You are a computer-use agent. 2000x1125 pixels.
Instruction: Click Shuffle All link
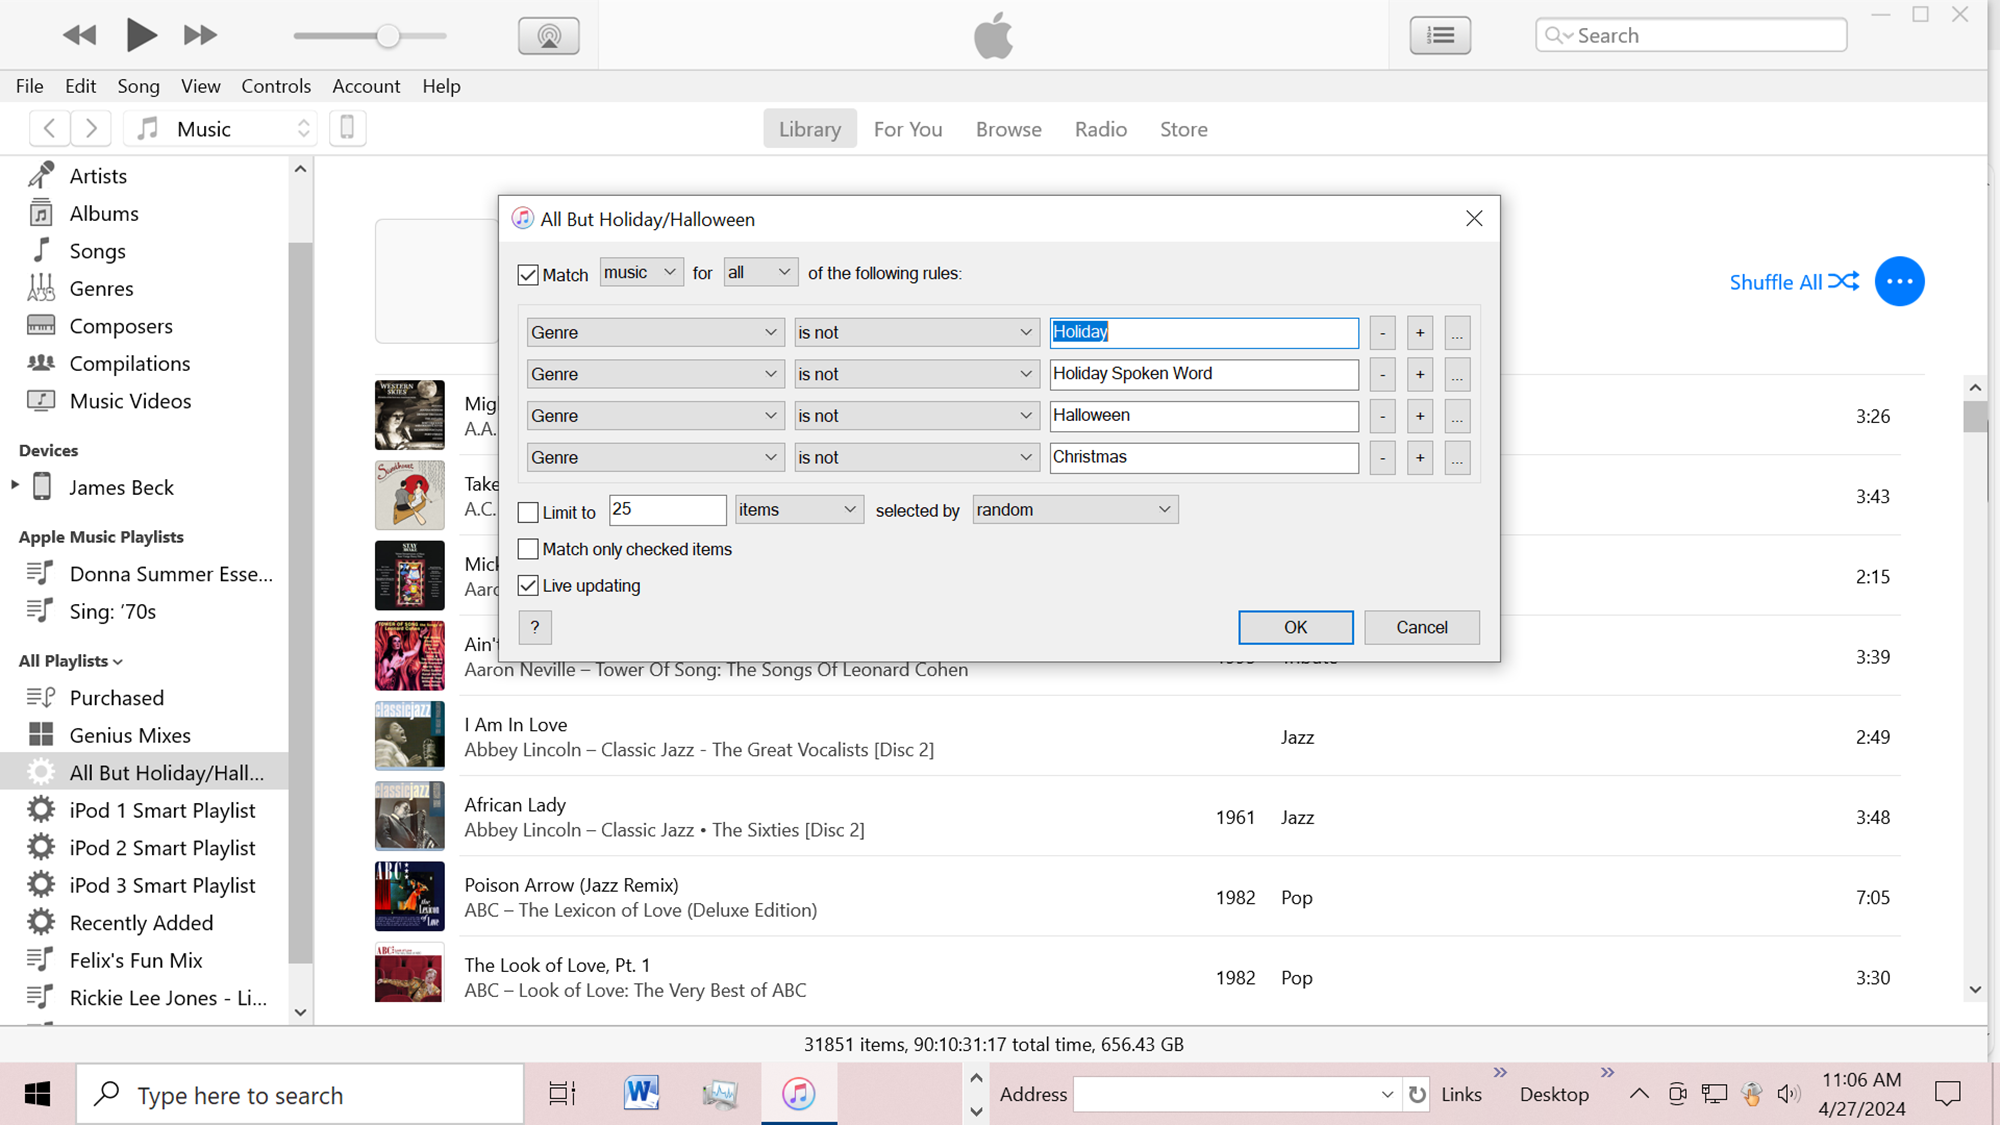[x=1777, y=281]
